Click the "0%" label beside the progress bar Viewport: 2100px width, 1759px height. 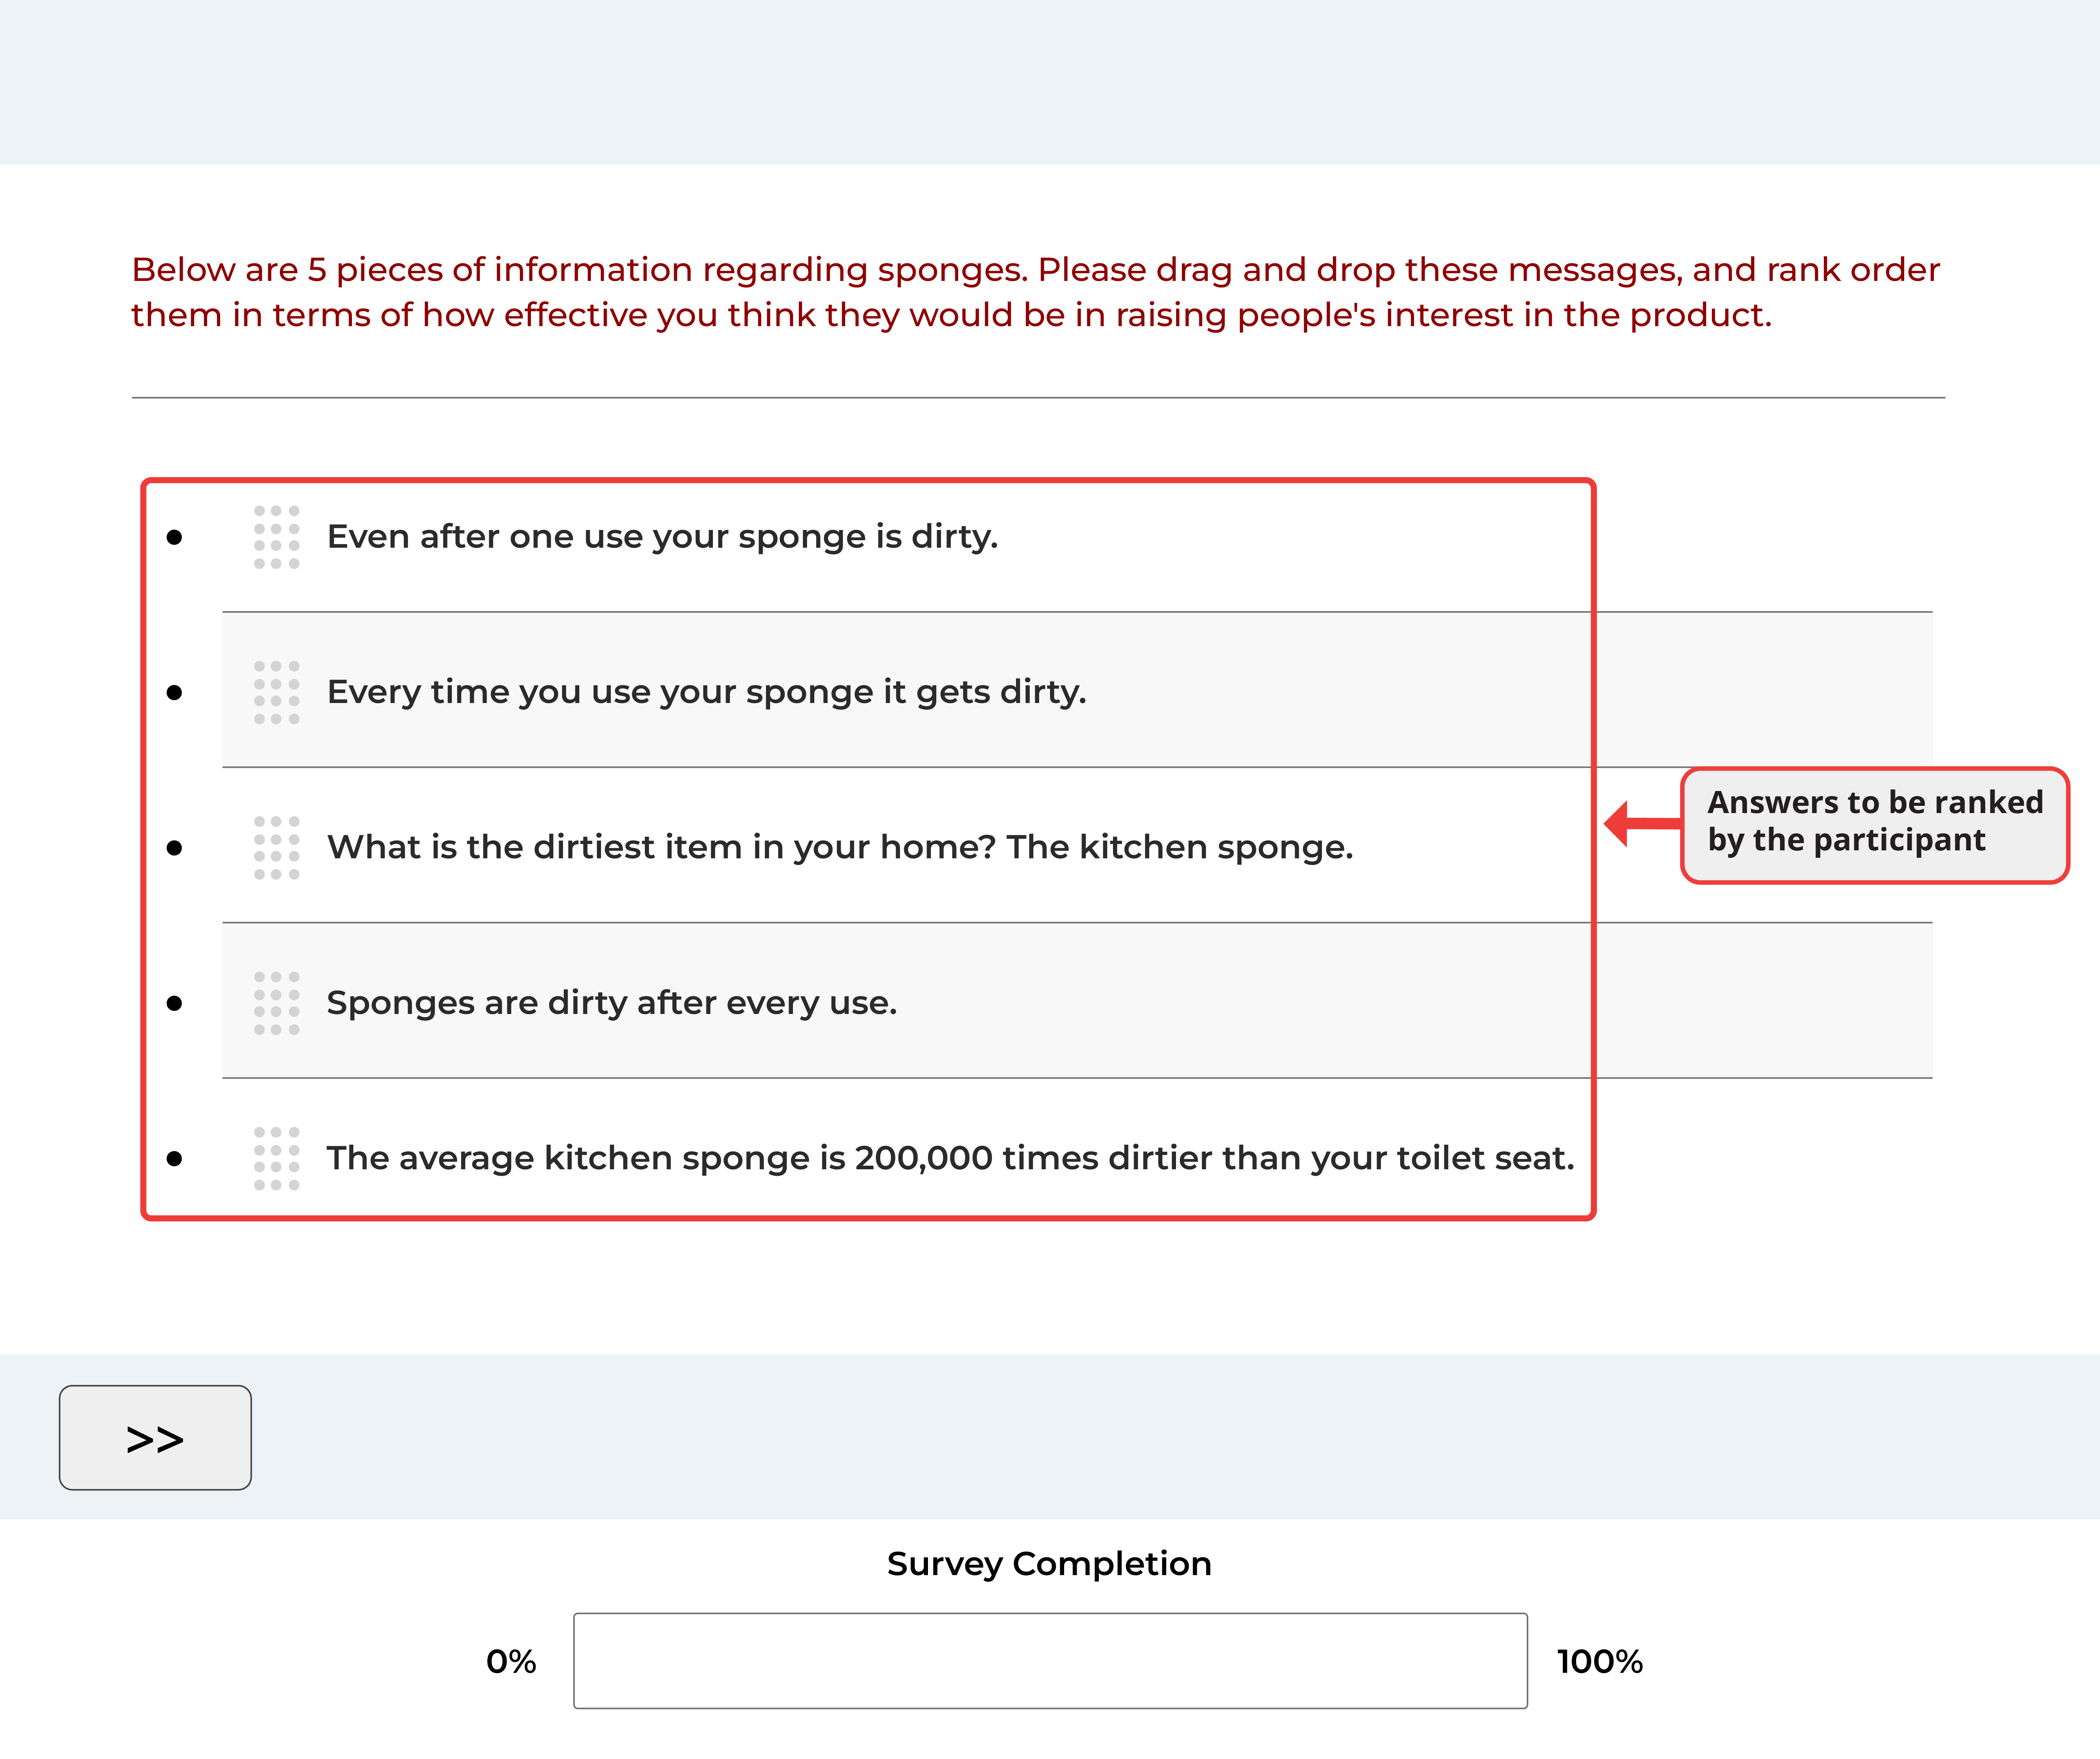[510, 1660]
